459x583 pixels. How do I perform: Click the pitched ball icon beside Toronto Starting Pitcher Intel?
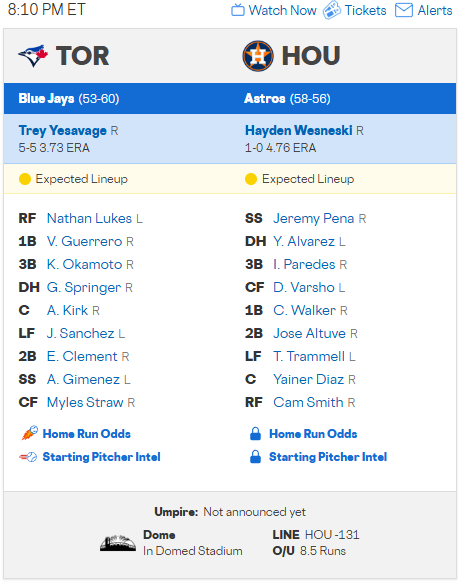pyautogui.click(x=28, y=457)
